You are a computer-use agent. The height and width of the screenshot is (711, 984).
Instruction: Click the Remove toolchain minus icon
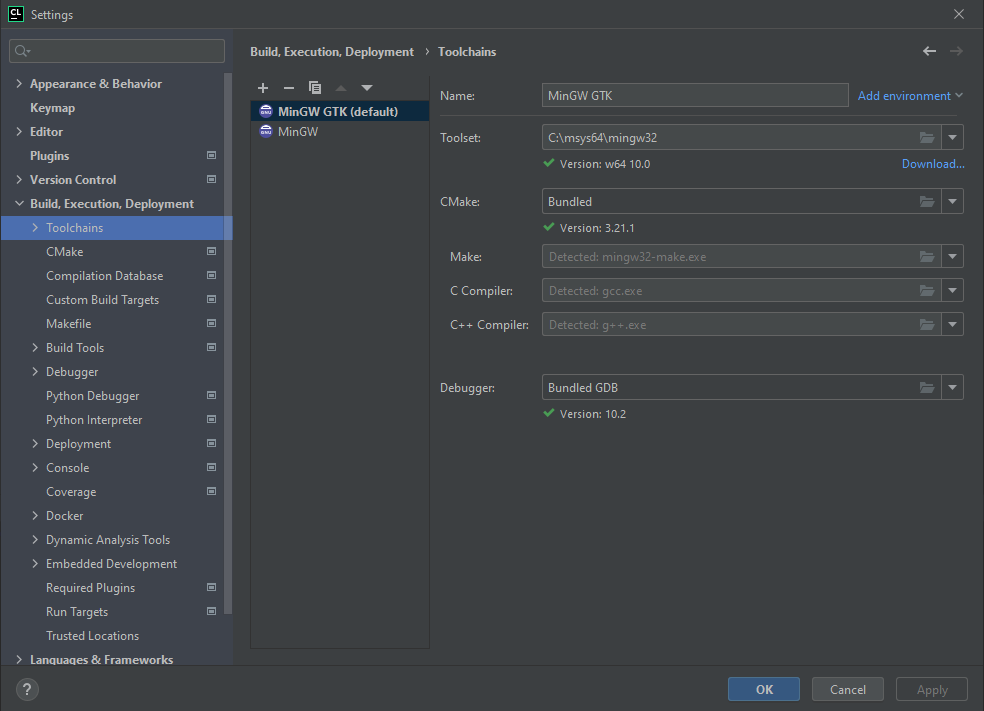289,88
